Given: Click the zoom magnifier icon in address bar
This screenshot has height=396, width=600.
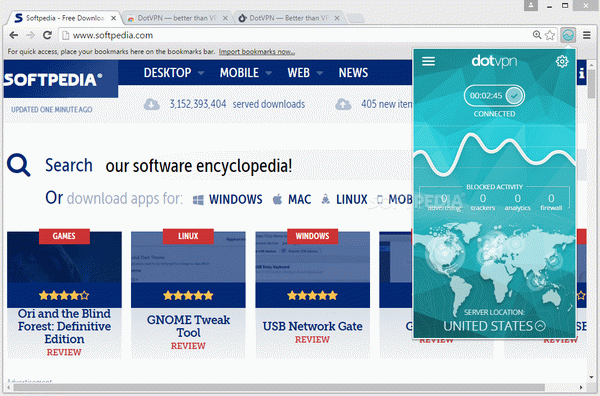Looking at the screenshot, I should (537, 35).
